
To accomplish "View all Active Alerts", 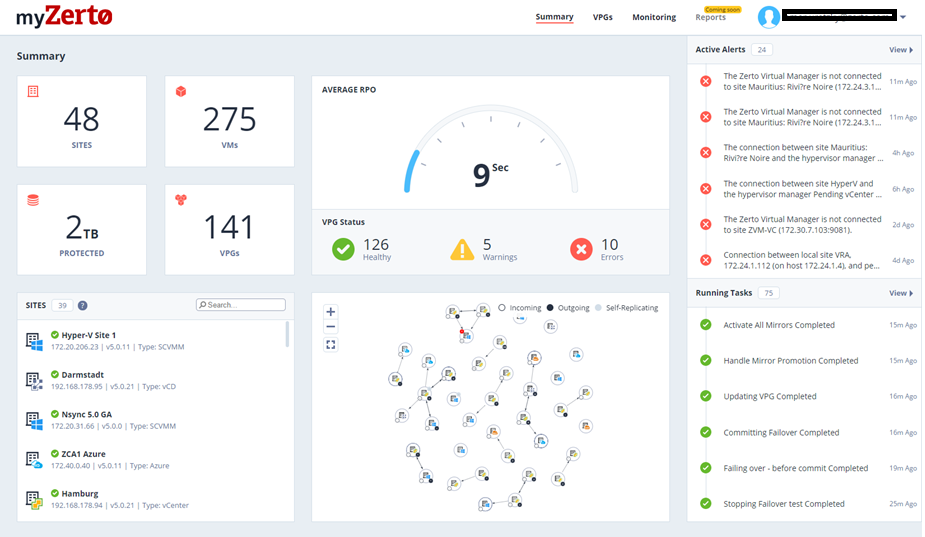I will (901, 50).
